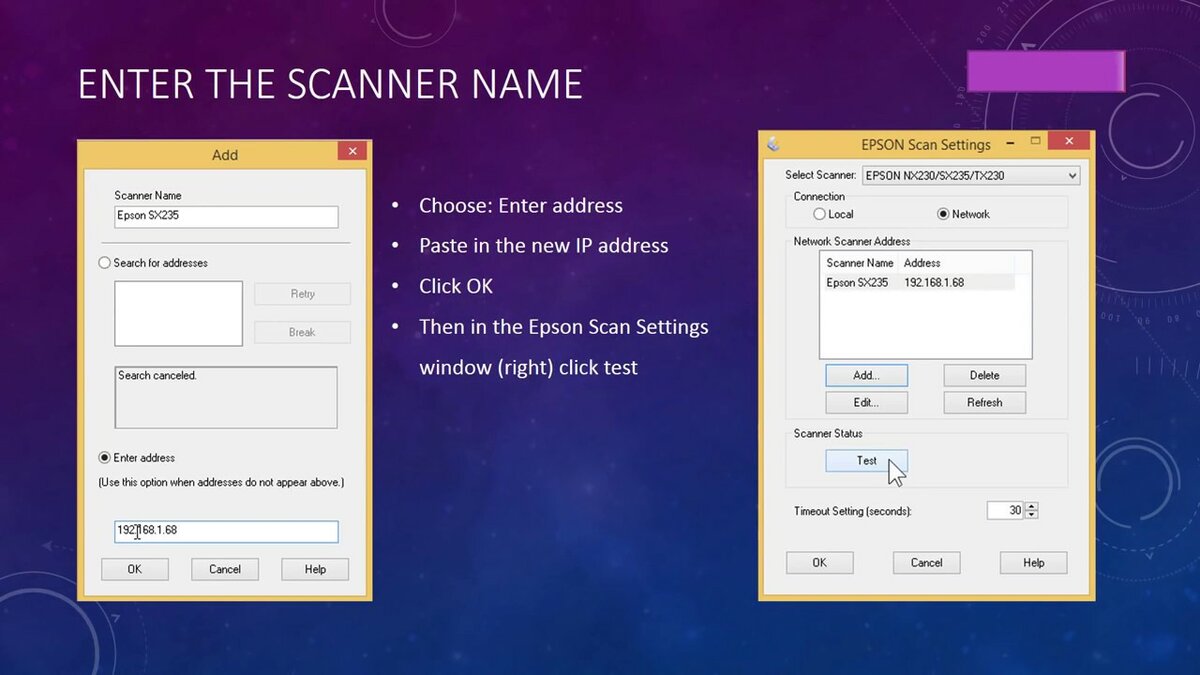The height and width of the screenshot is (675, 1200).
Task: Close the EPSON Scan Settings window
Action: pos(1069,141)
